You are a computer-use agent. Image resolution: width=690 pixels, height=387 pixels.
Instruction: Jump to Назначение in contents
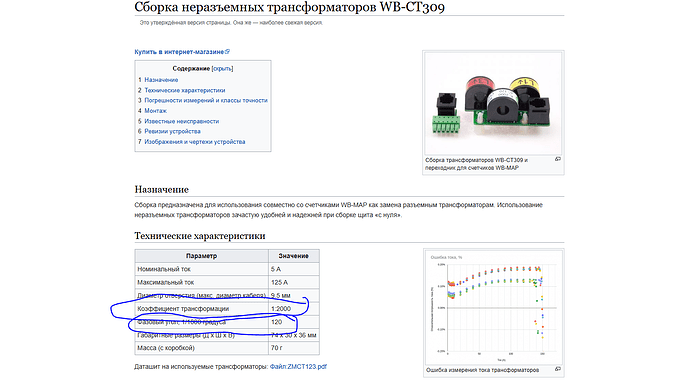click(161, 80)
